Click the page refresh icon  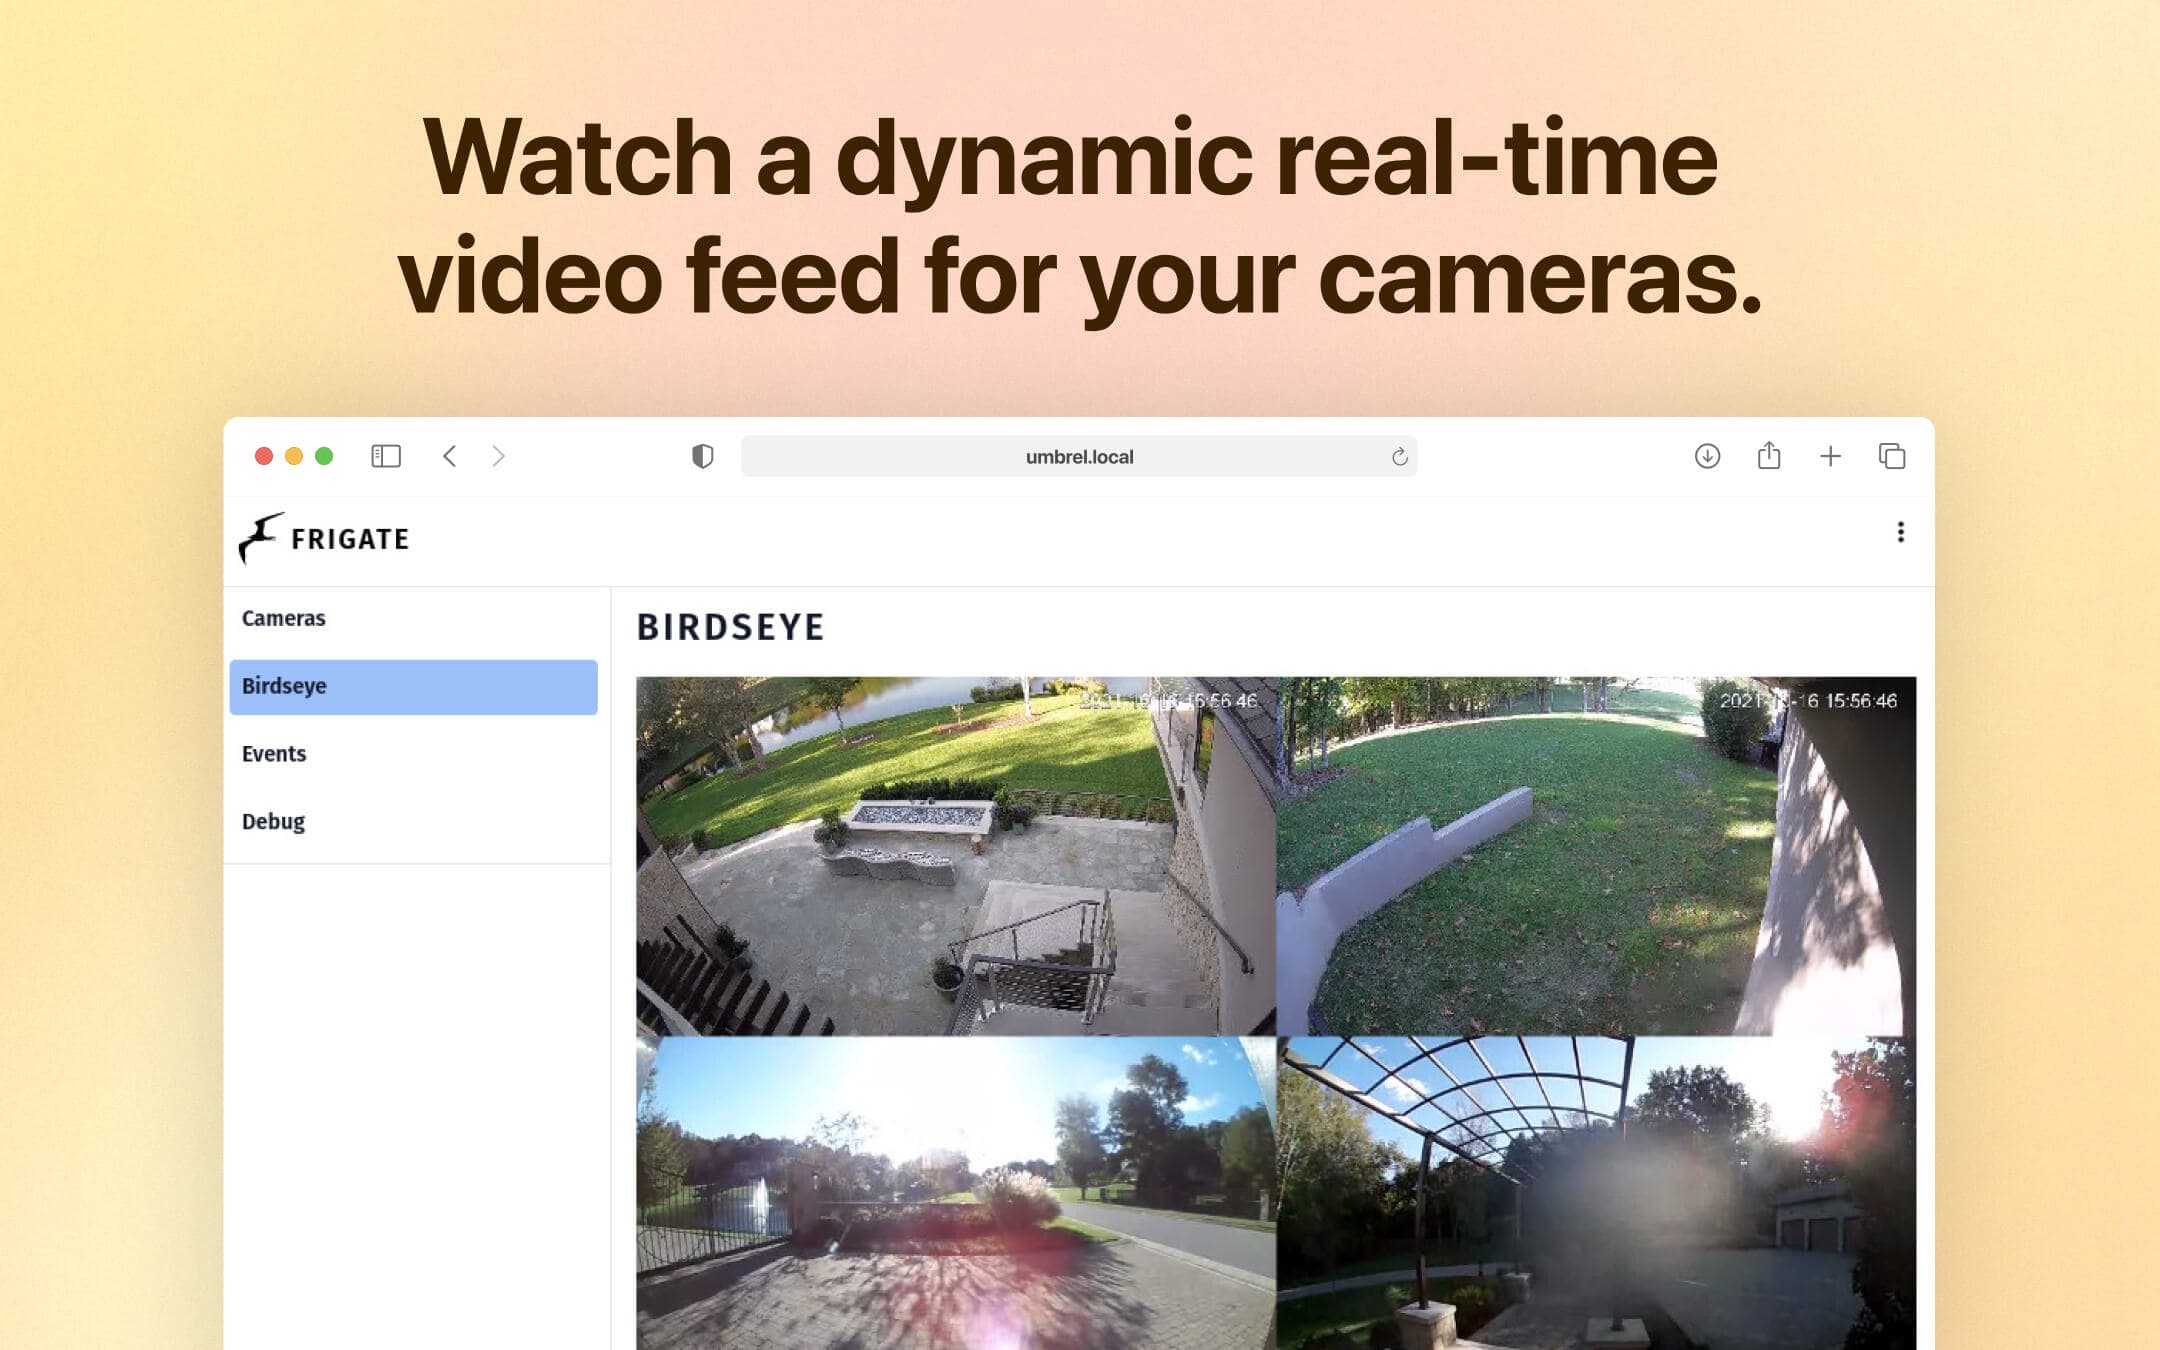tap(1398, 456)
